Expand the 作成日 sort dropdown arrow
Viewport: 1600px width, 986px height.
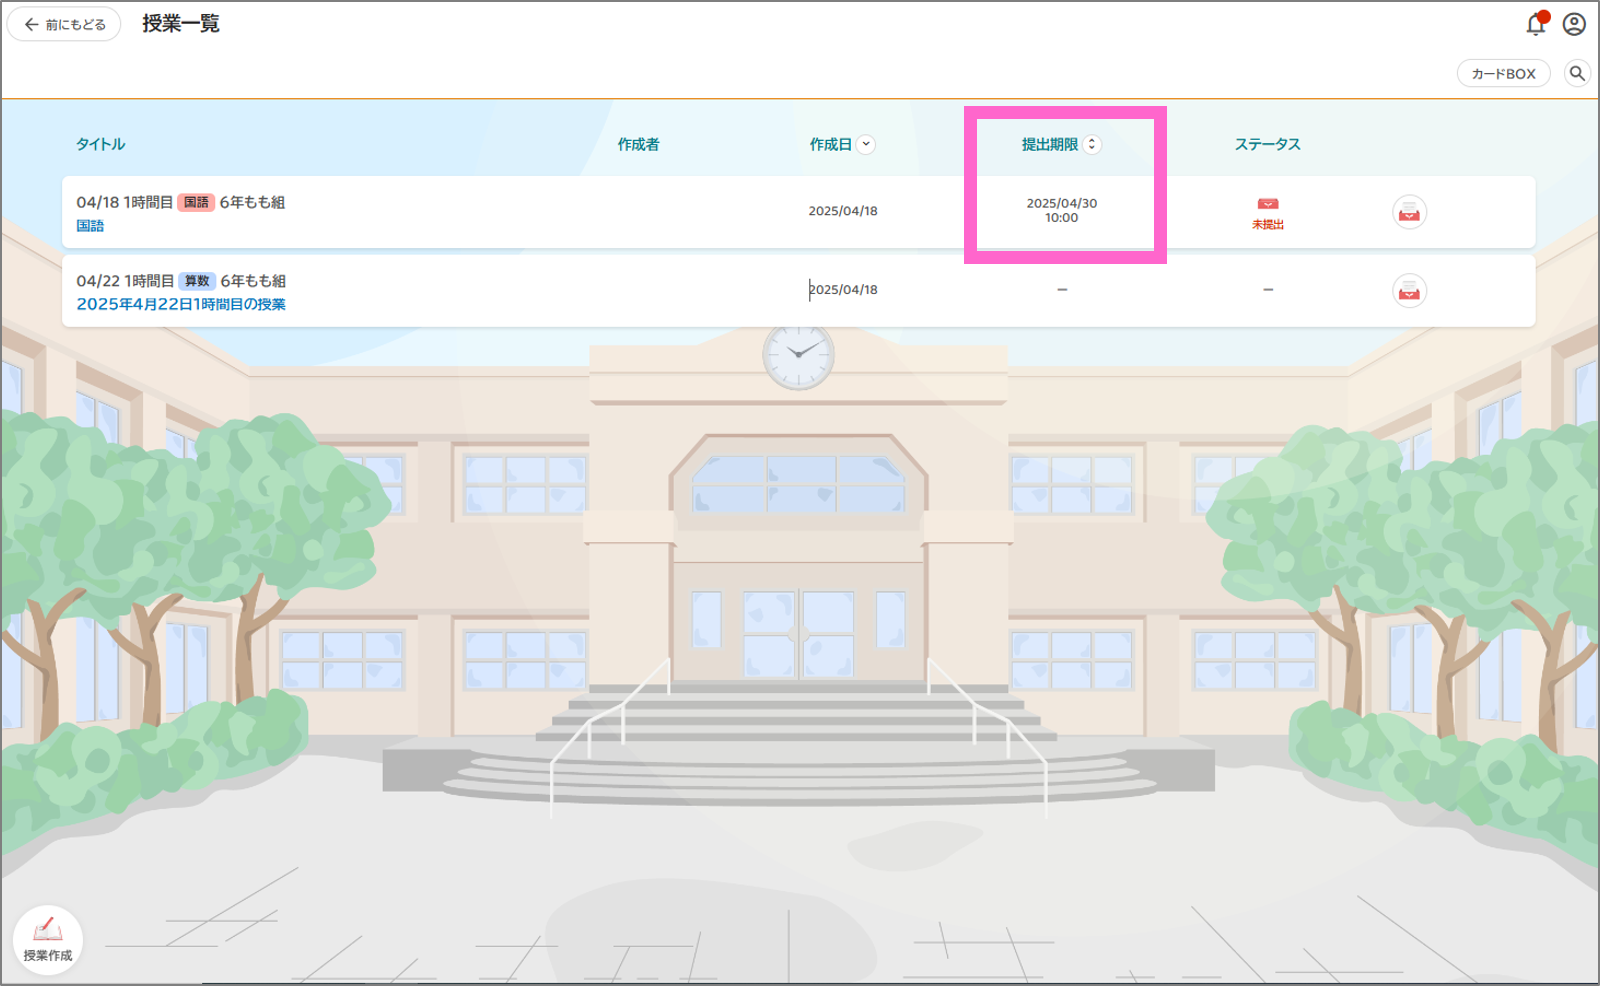[866, 144]
